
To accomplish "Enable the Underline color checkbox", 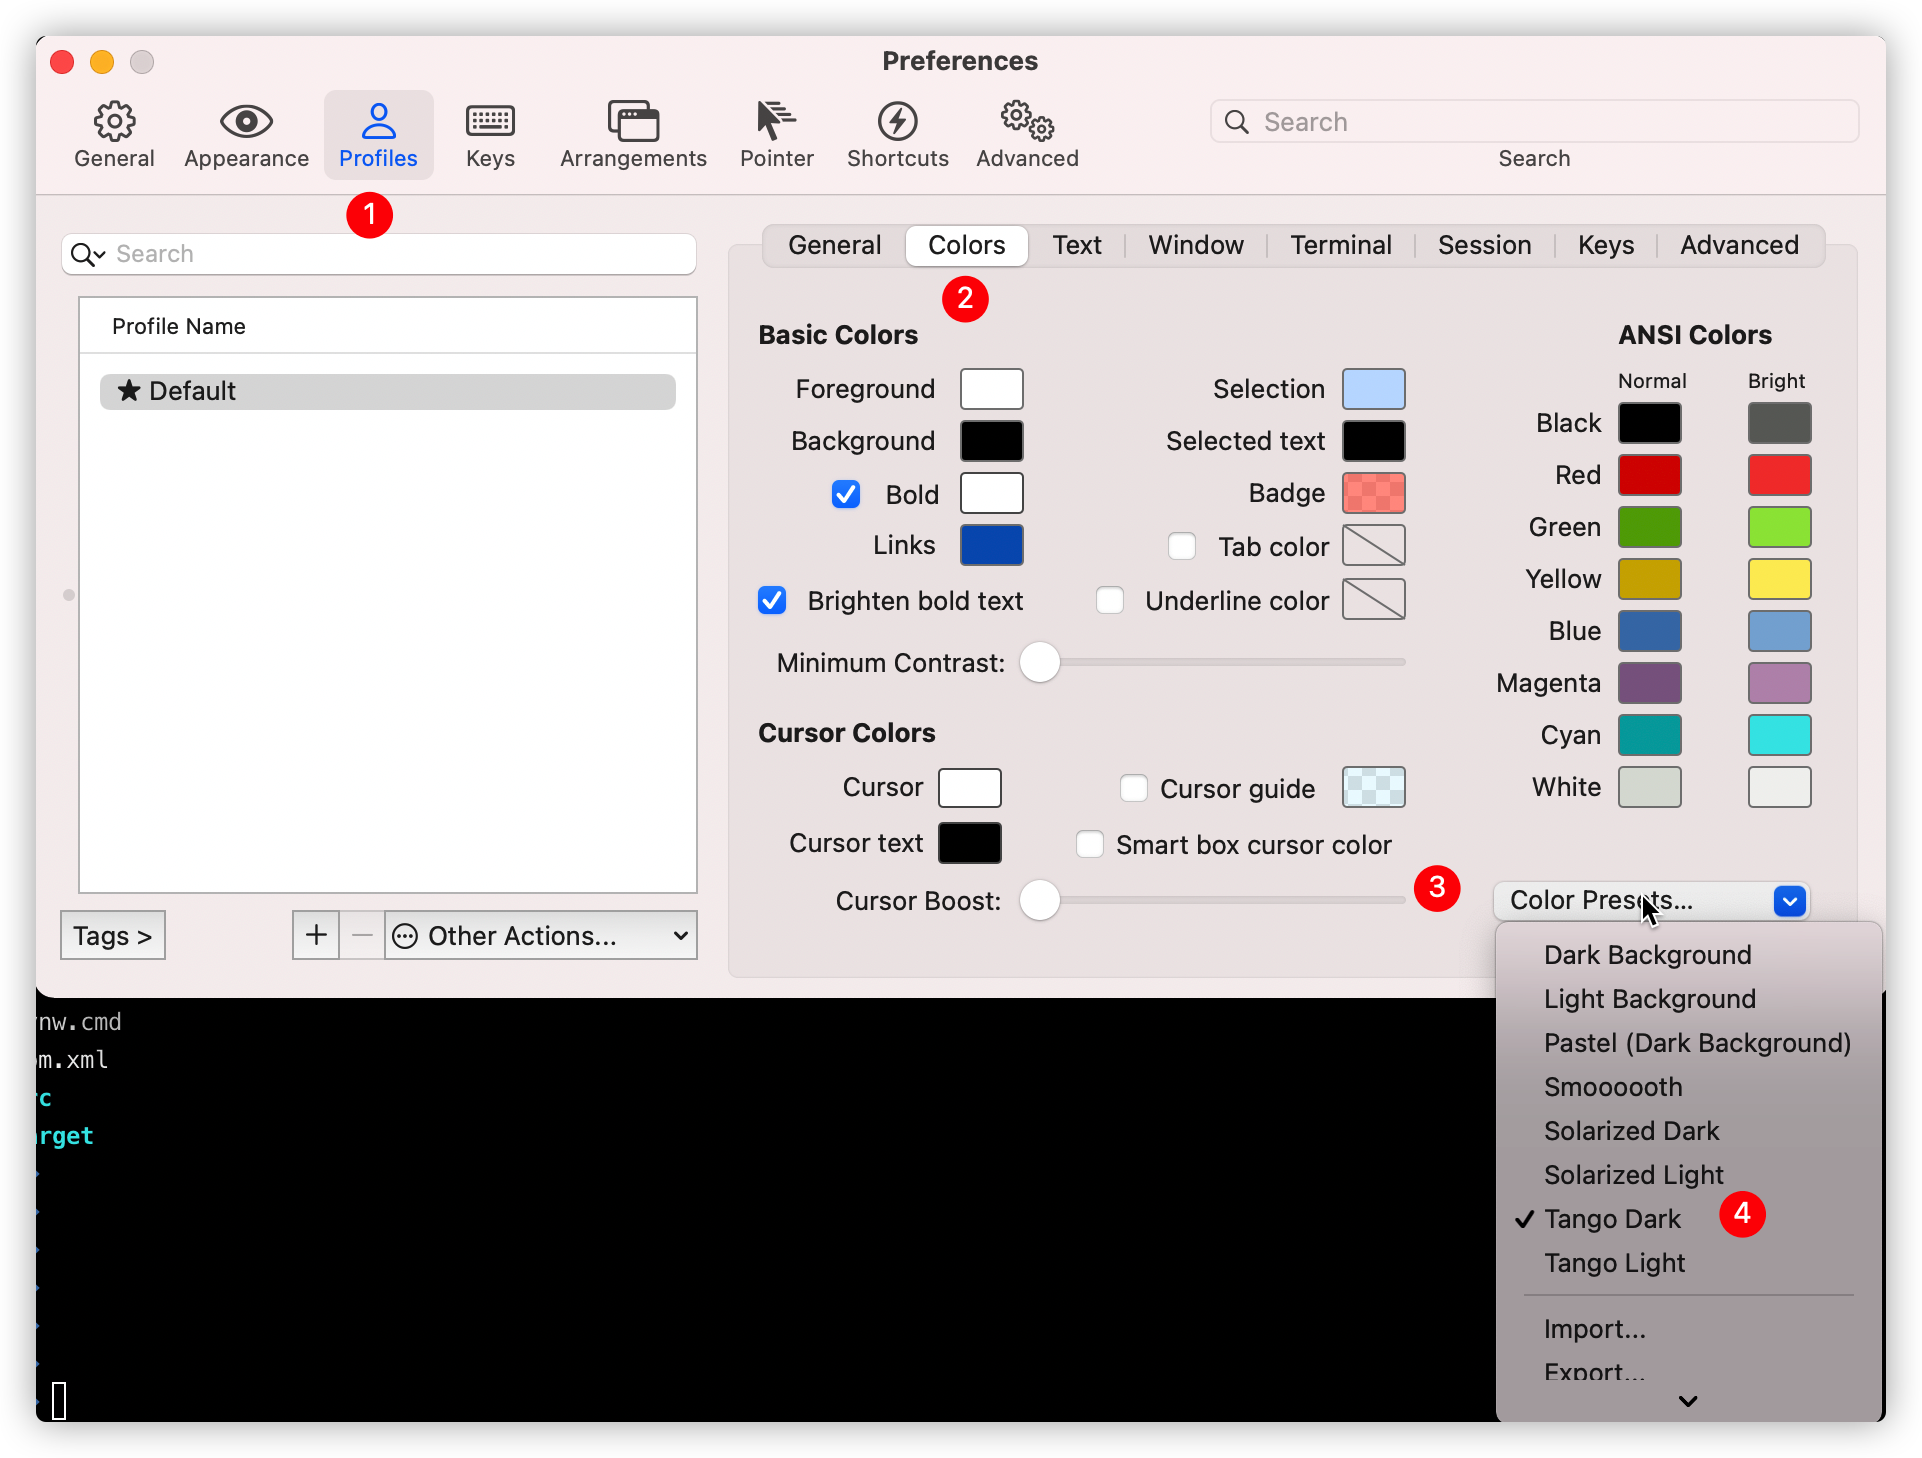I will [1110, 600].
